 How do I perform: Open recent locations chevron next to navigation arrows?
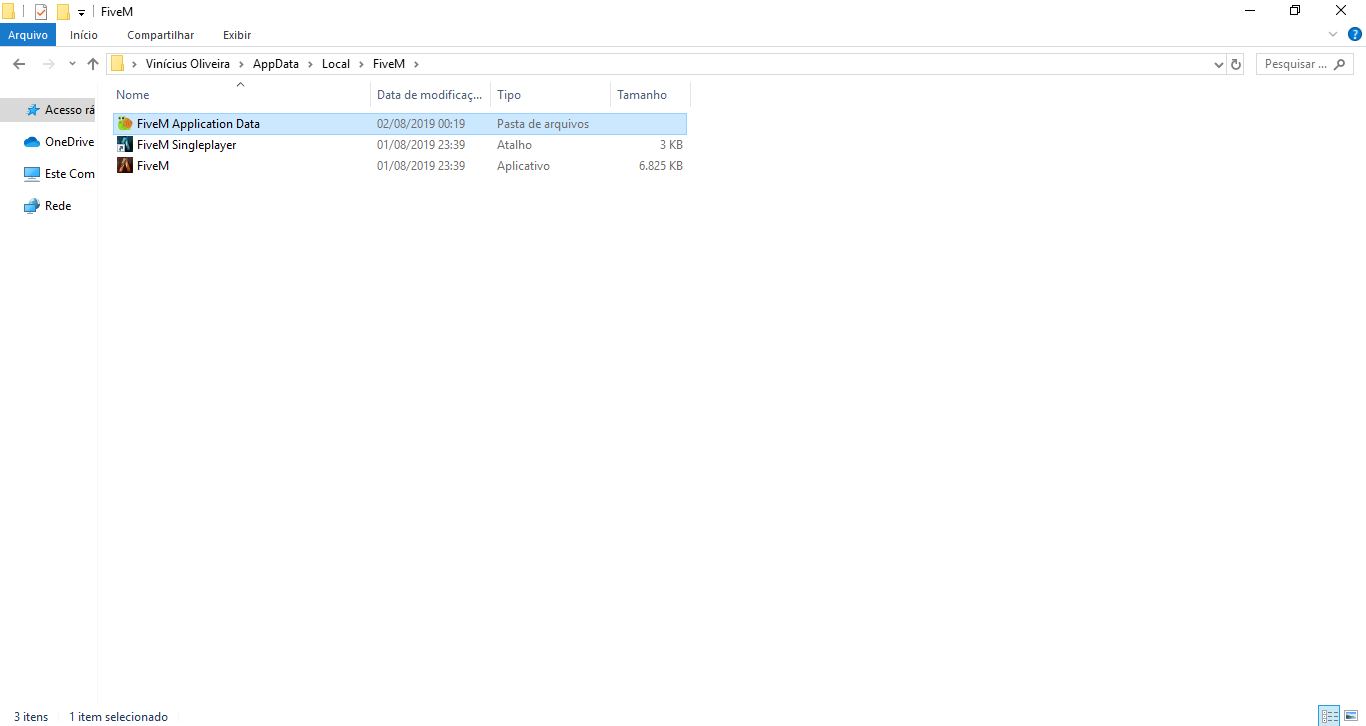point(71,63)
